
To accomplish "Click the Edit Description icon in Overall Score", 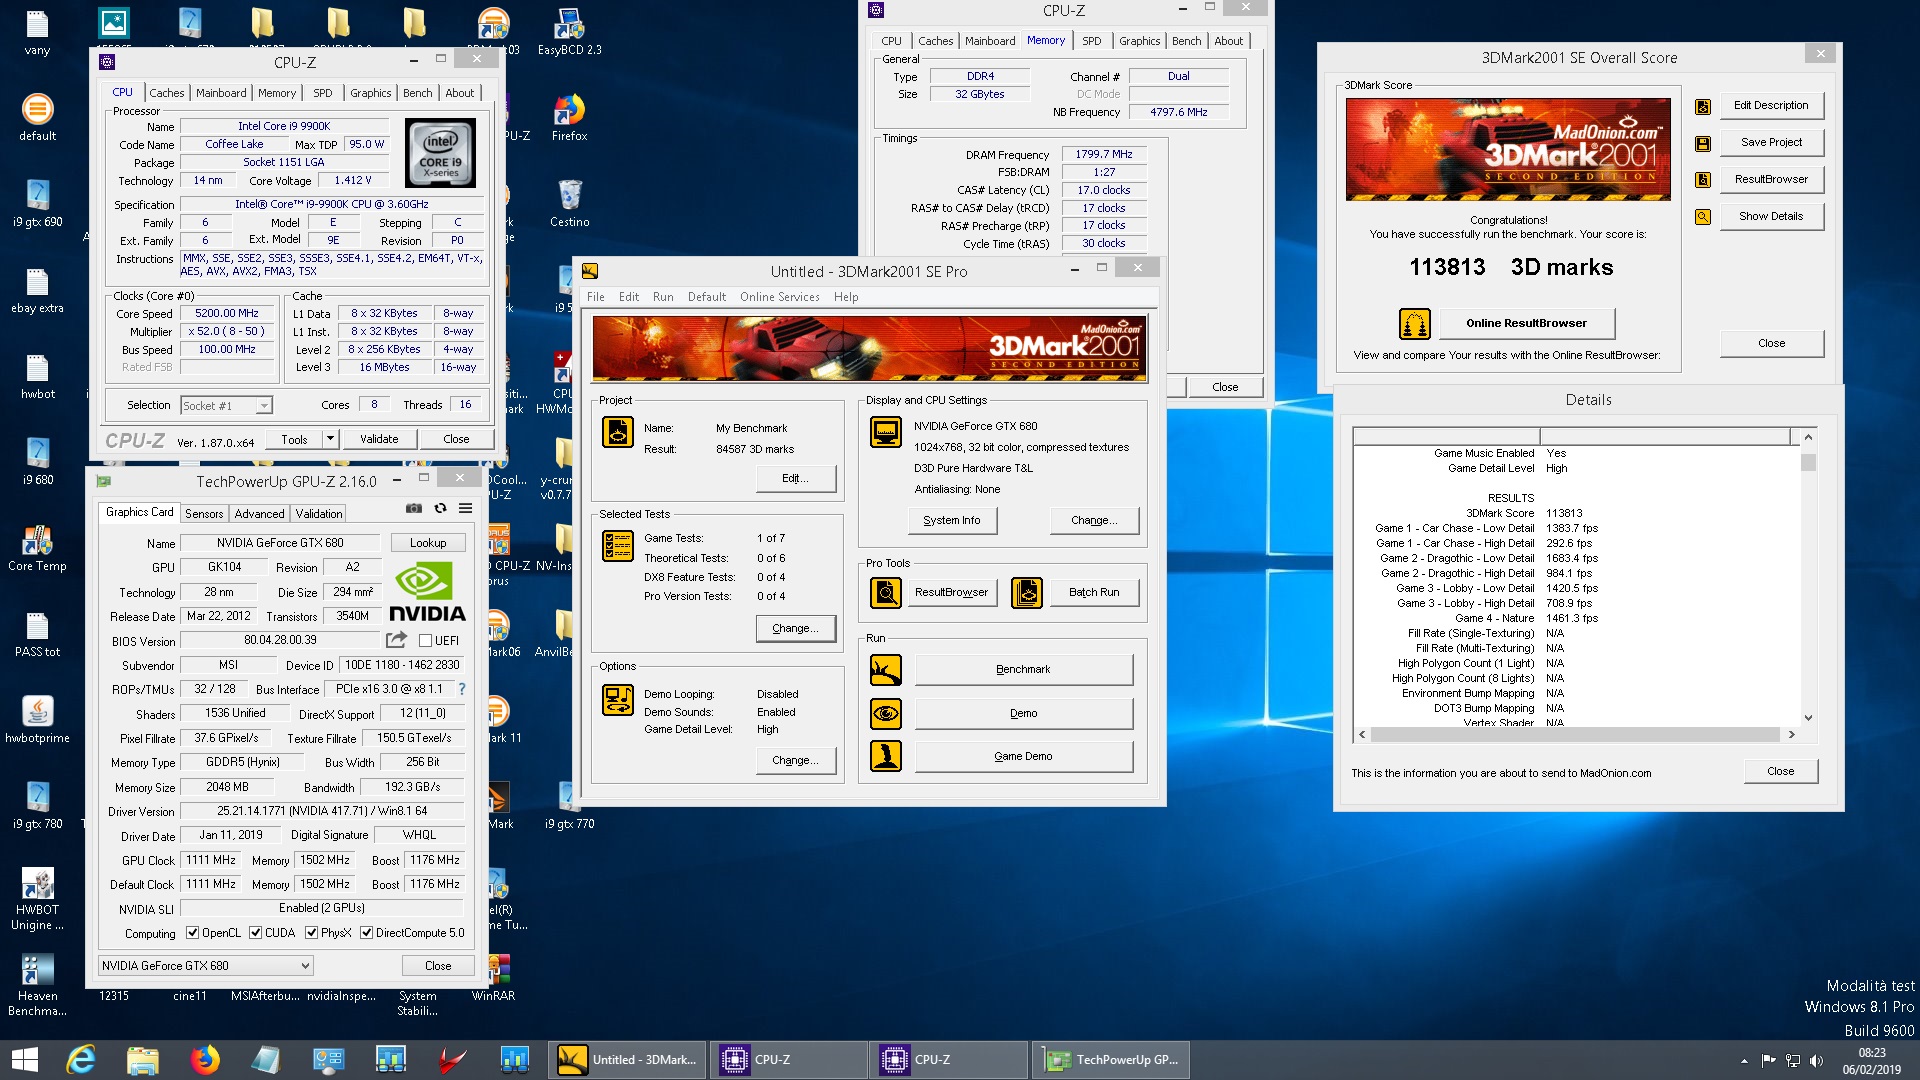I will pos(1702,106).
